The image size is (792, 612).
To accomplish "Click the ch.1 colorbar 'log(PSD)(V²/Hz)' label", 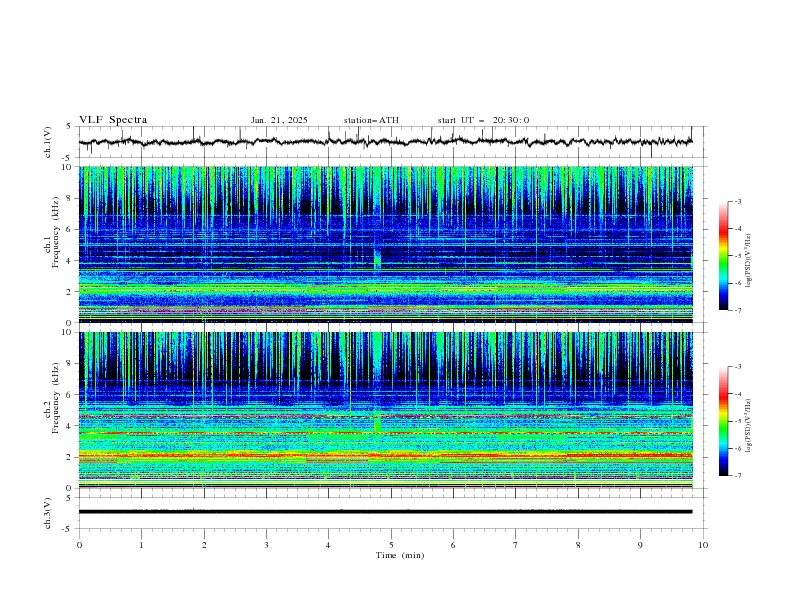I will click(x=749, y=261).
